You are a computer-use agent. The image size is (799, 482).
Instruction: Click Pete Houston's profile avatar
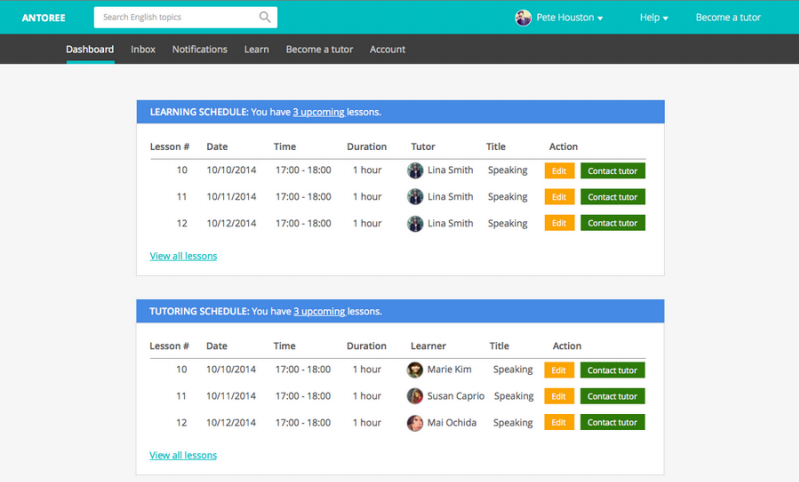tap(523, 17)
